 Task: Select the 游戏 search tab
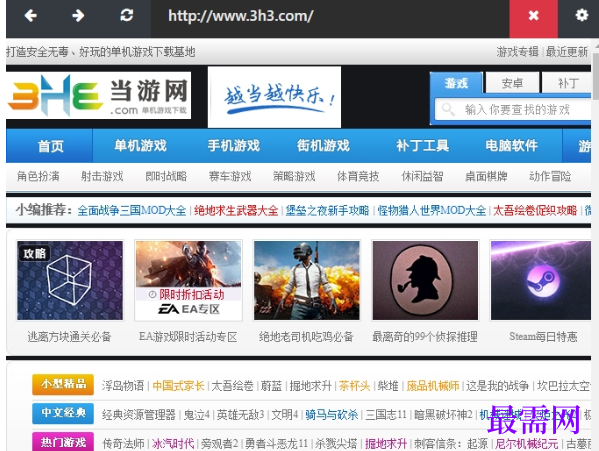pos(456,83)
